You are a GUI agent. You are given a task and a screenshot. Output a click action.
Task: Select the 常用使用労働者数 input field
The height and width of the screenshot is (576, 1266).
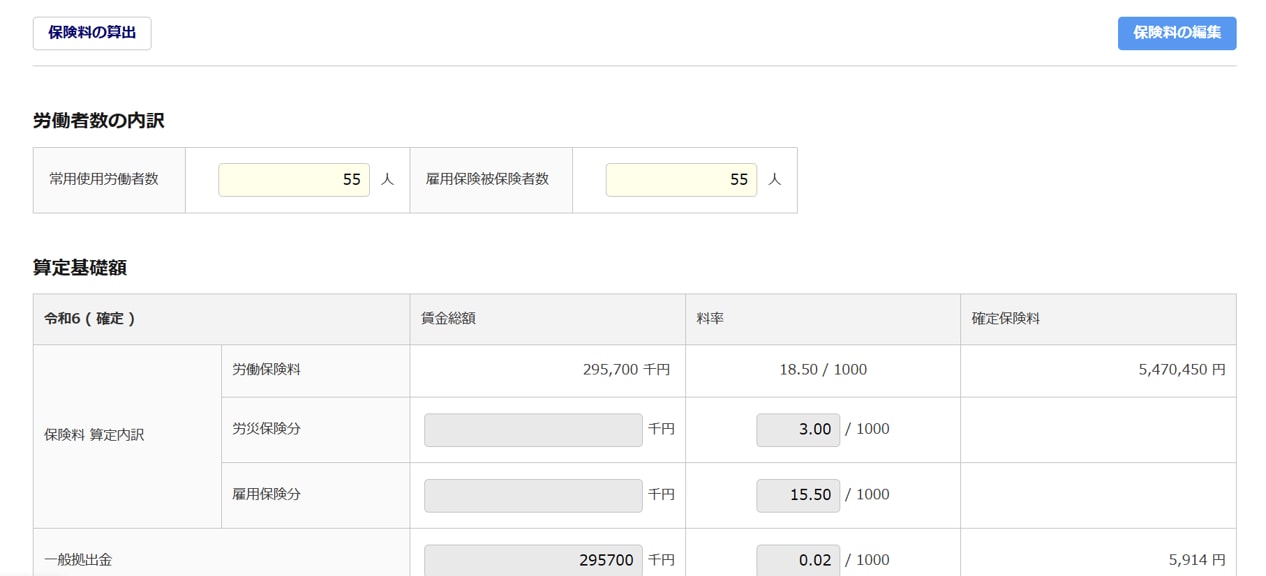294,180
